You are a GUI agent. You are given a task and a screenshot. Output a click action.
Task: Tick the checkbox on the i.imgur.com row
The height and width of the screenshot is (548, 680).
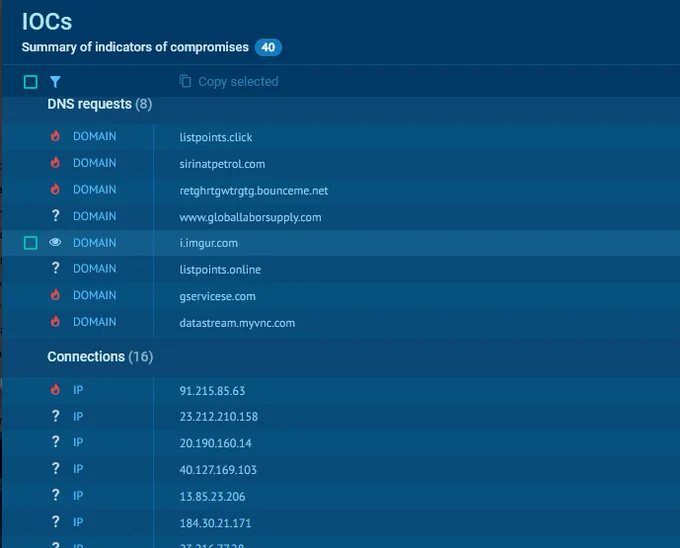pos(30,243)
